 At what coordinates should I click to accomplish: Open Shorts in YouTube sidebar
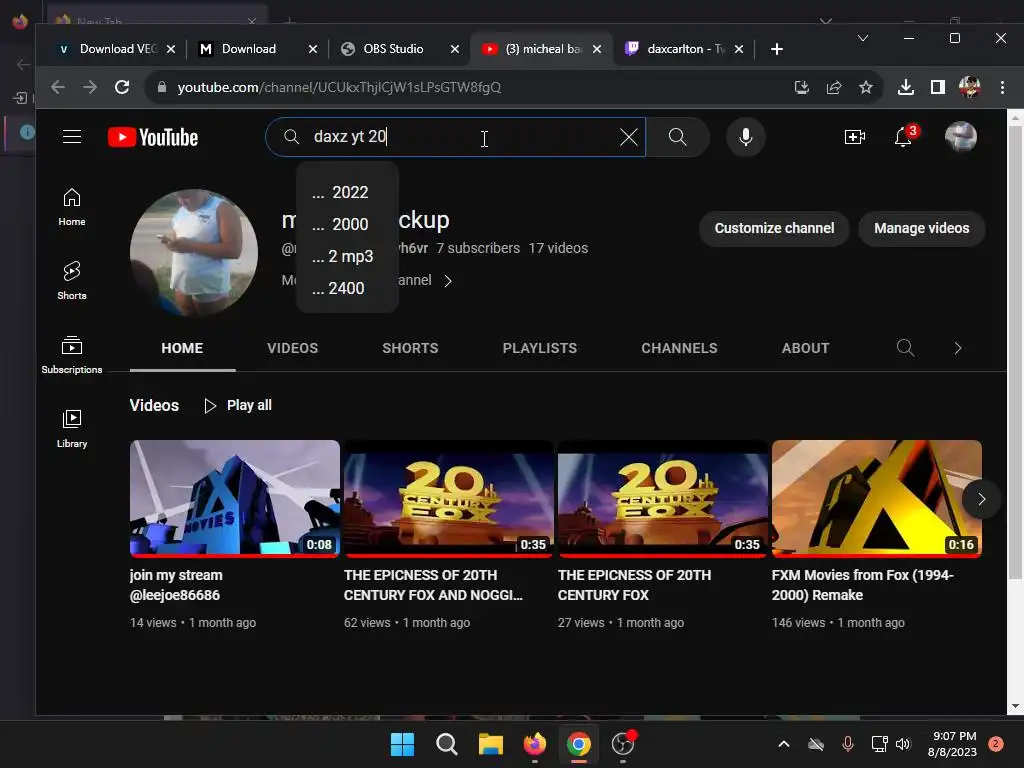(x=72, y=280)
